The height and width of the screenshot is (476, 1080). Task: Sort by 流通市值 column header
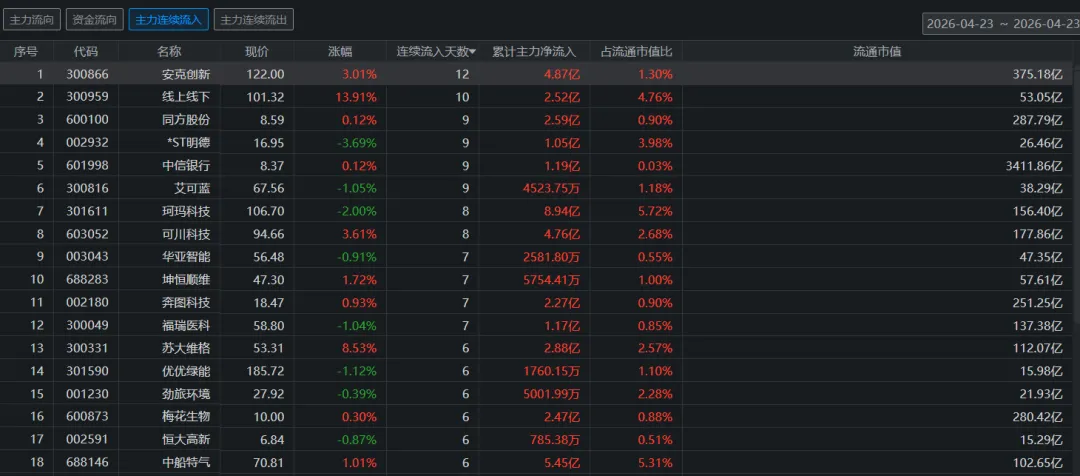pos(877,52)
